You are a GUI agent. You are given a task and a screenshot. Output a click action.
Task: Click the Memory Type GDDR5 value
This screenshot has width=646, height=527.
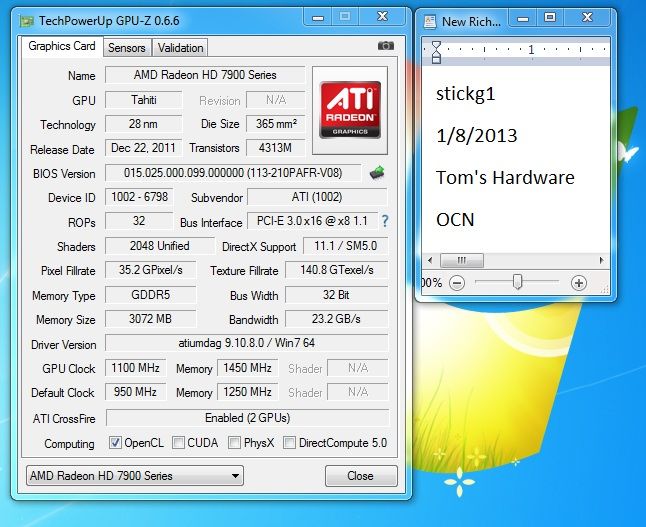[x=151, y=295]
